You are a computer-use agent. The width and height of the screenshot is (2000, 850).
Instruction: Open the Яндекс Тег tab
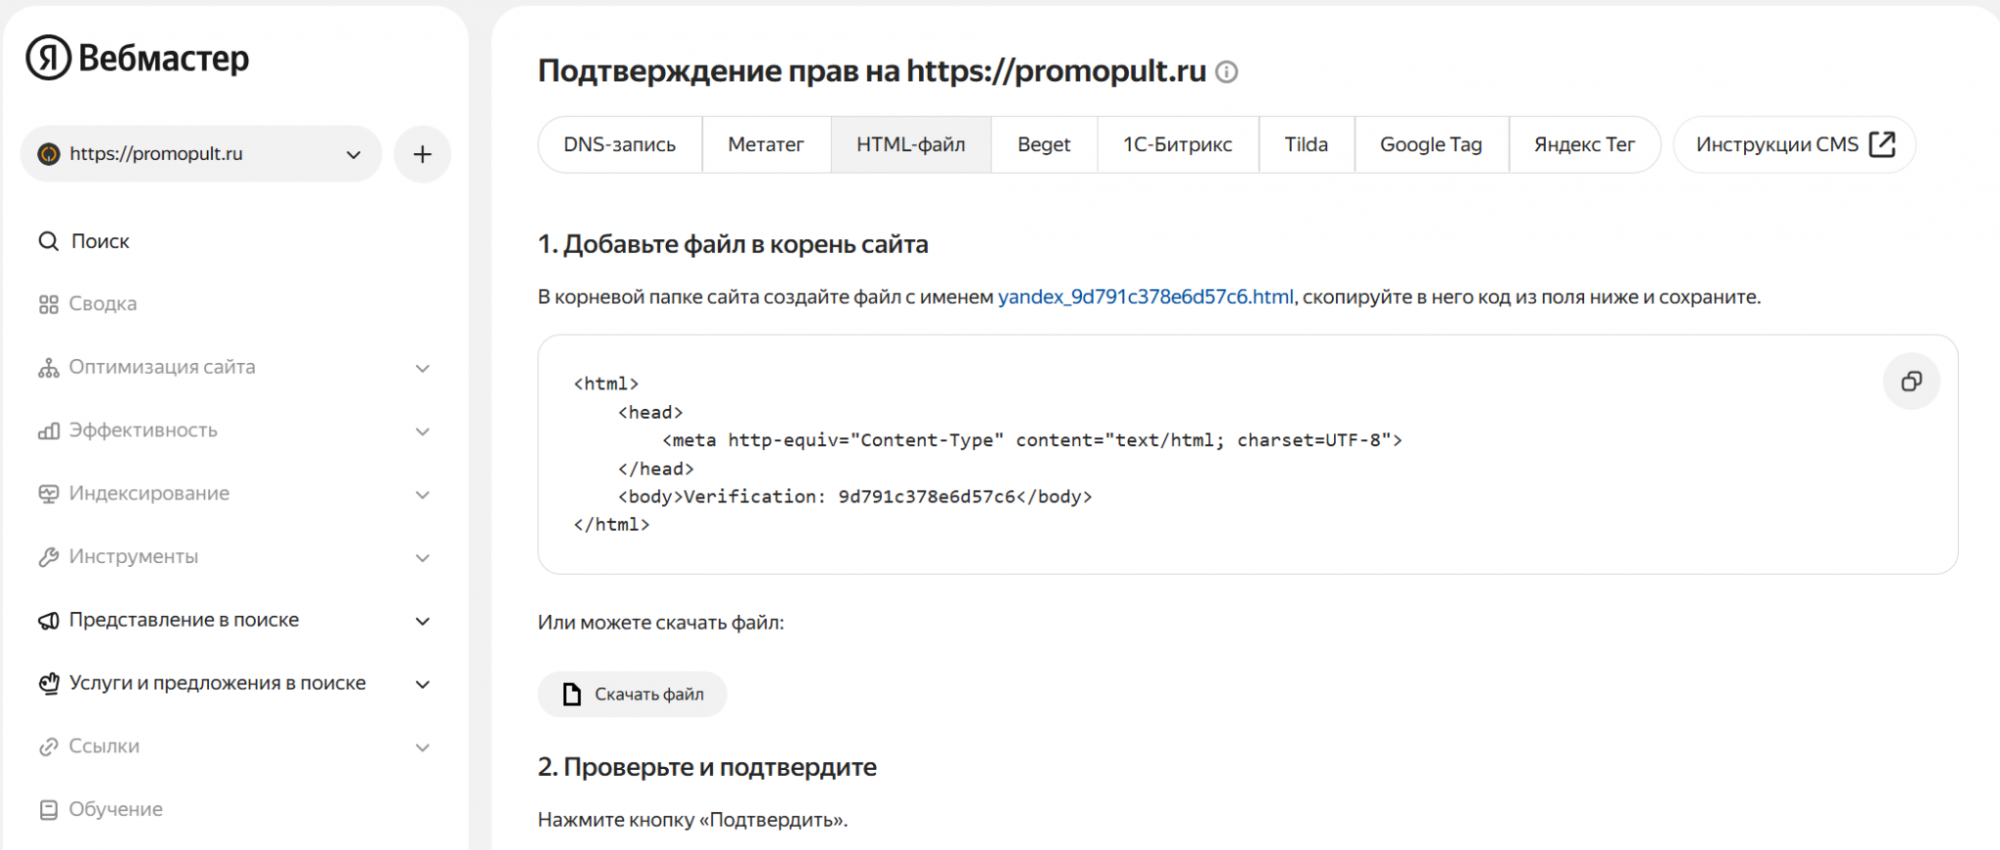coord(1584,145)
